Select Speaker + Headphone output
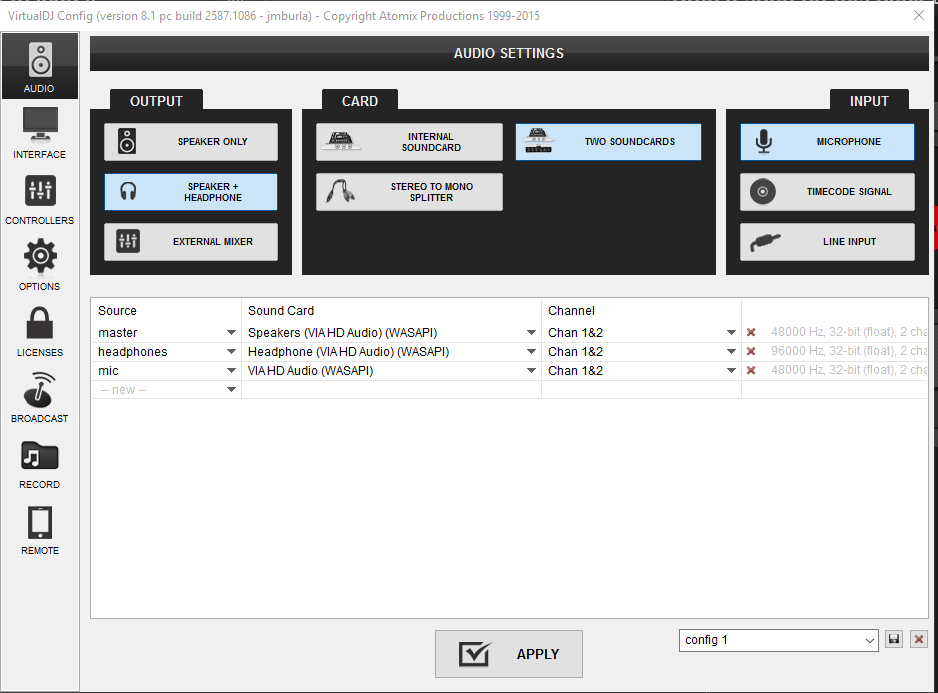 [x=191, y=192]
